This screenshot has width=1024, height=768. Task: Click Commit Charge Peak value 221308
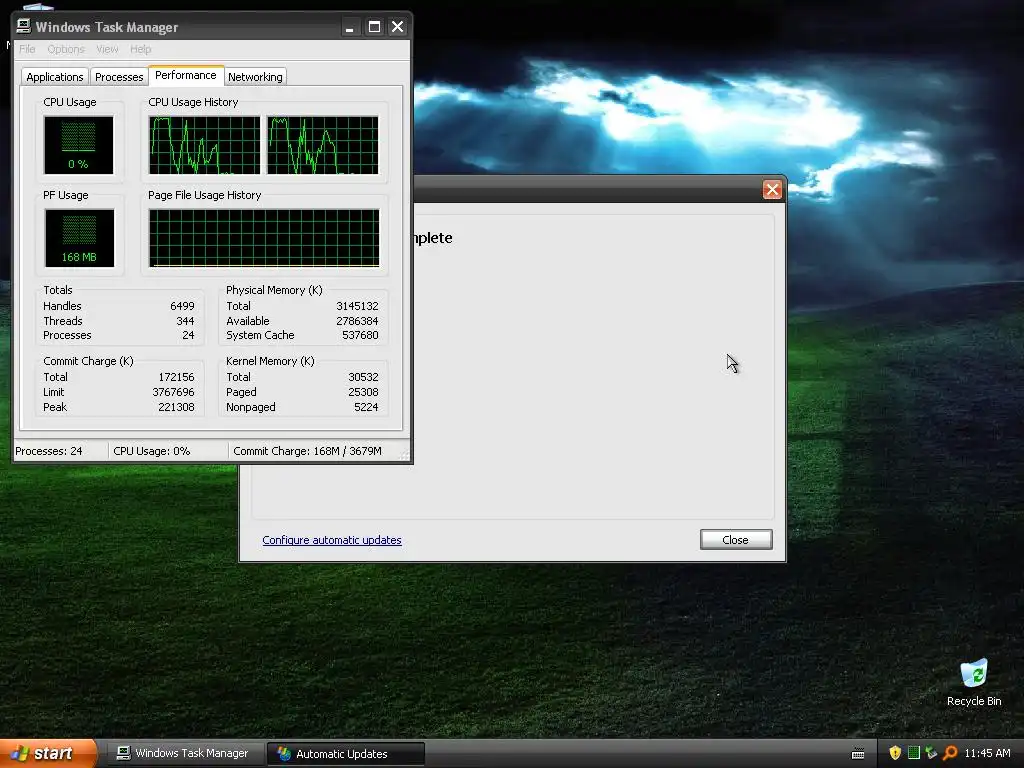pos(176,408)
